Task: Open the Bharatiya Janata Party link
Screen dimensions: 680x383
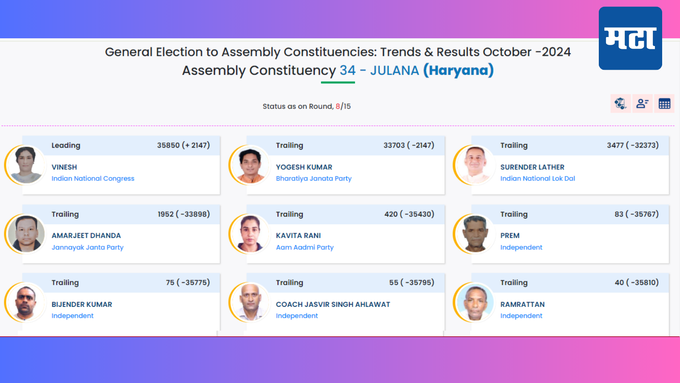Action: pos(314,178)
